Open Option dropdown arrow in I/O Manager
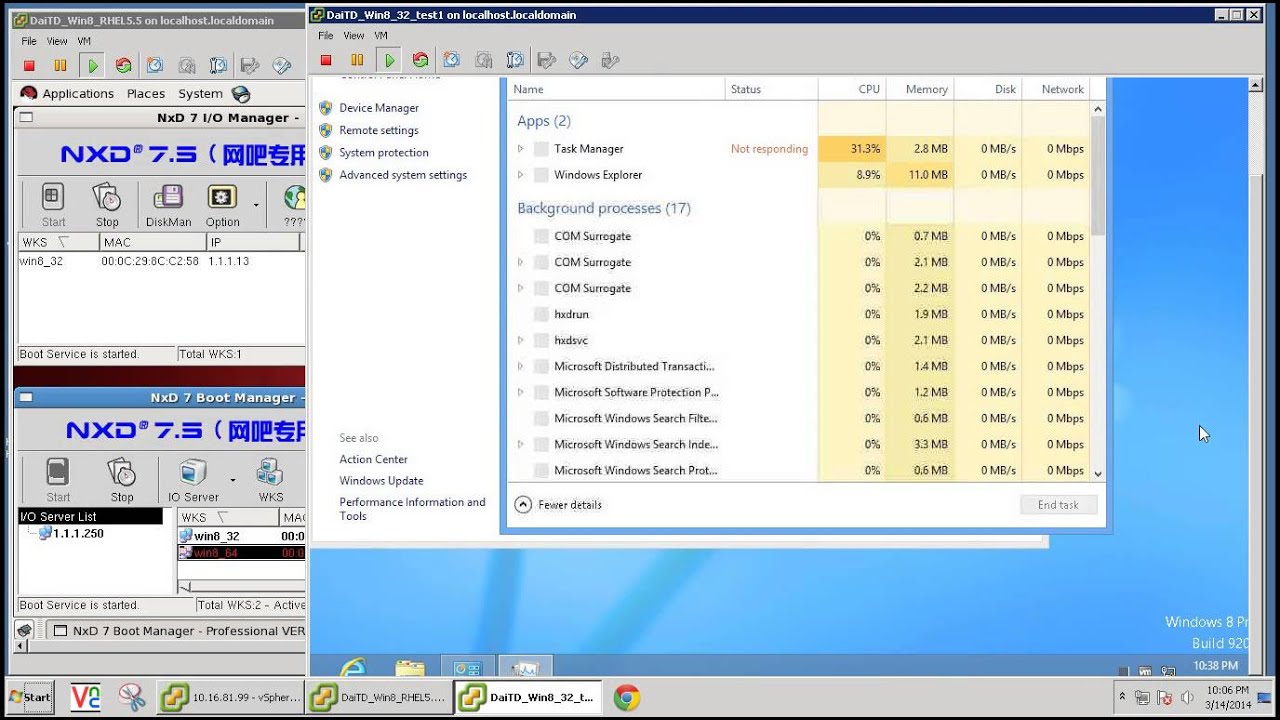Screen dimensions: 1280x720 (256, 205)
